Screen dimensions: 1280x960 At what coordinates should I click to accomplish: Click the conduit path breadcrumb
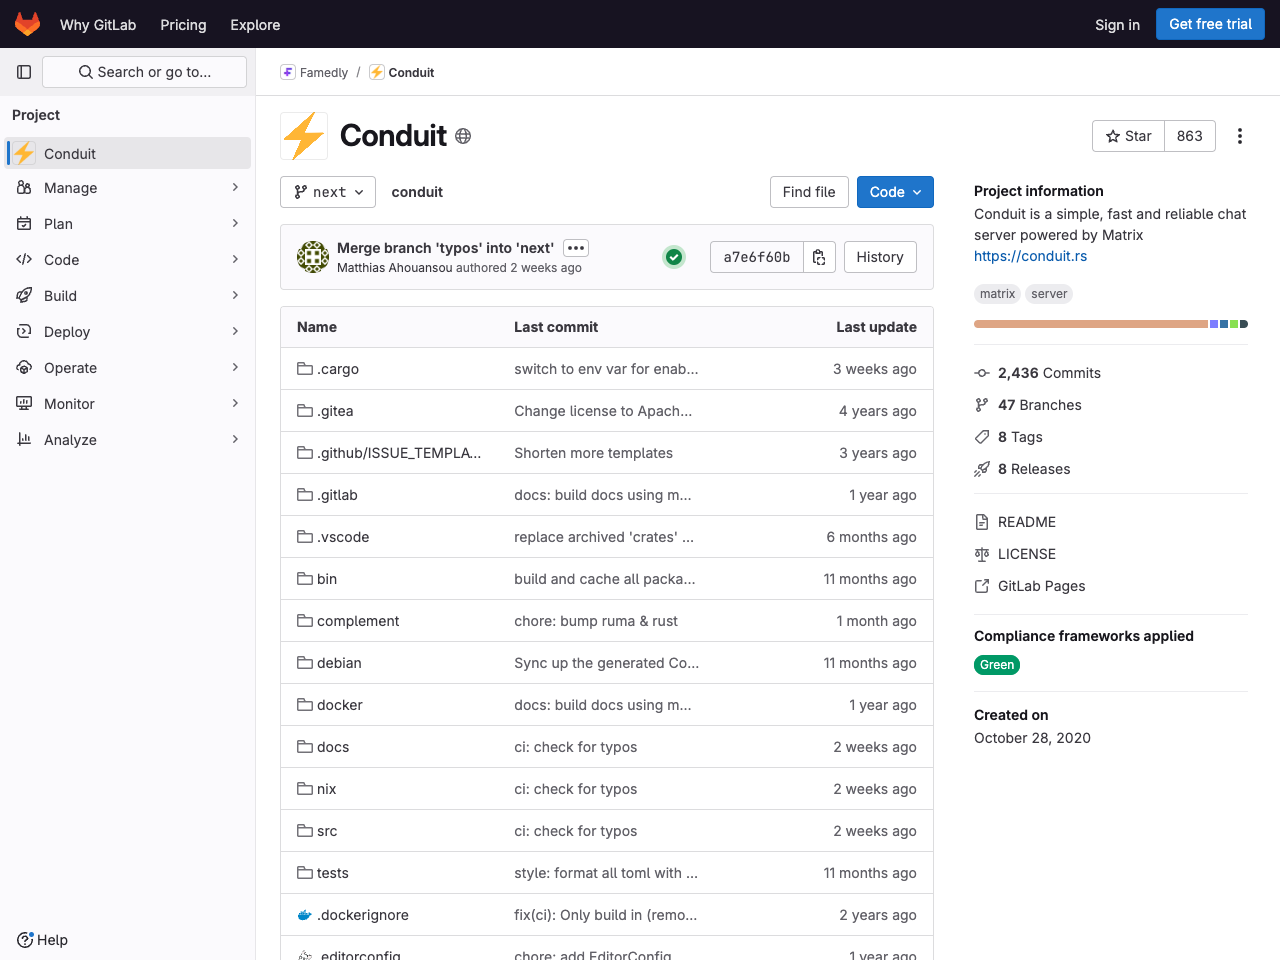417,192
